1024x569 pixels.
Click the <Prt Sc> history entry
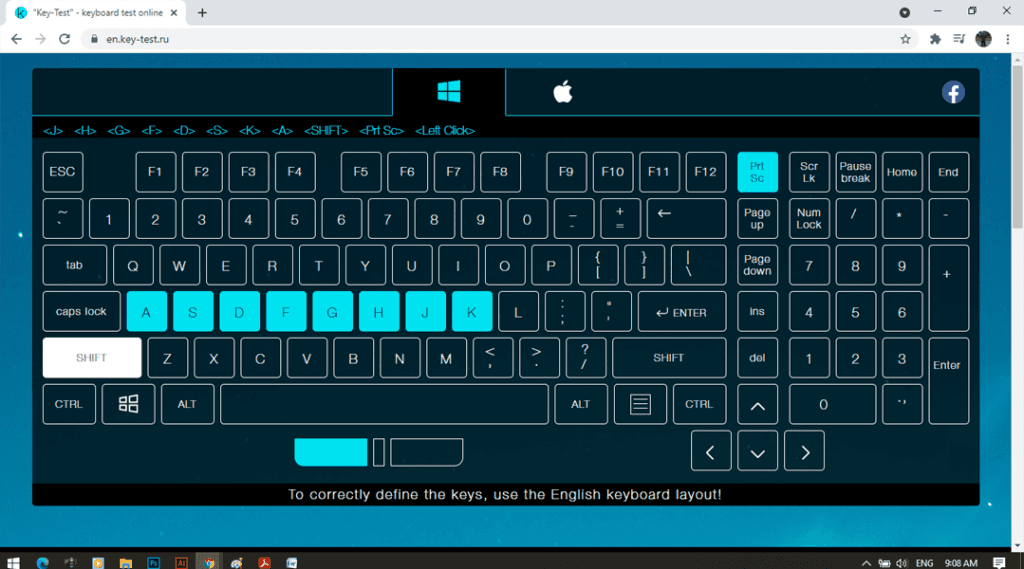(381, 131)
